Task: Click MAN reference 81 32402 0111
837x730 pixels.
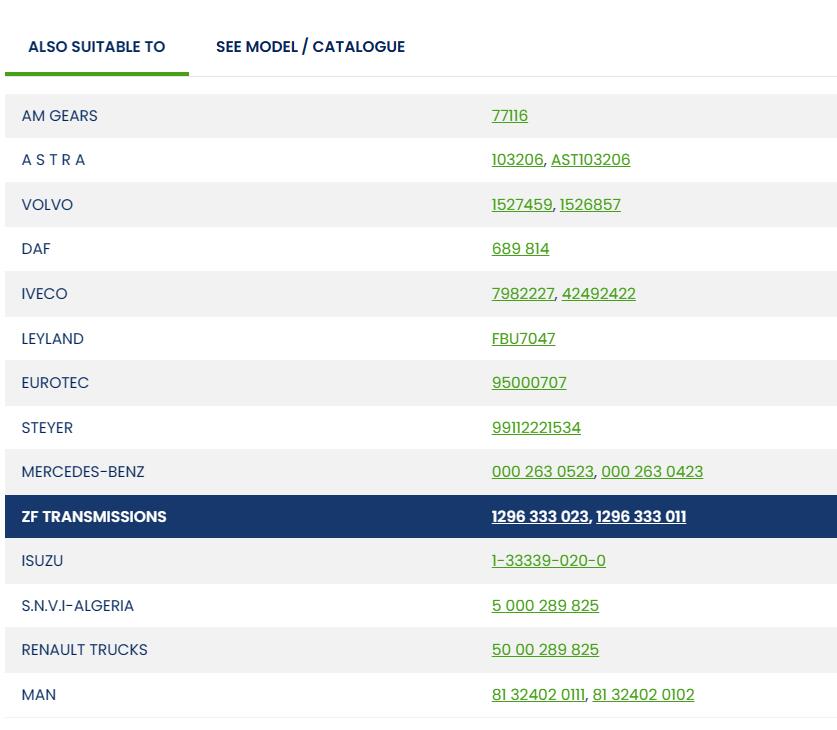Action: [x=538, y=695]
